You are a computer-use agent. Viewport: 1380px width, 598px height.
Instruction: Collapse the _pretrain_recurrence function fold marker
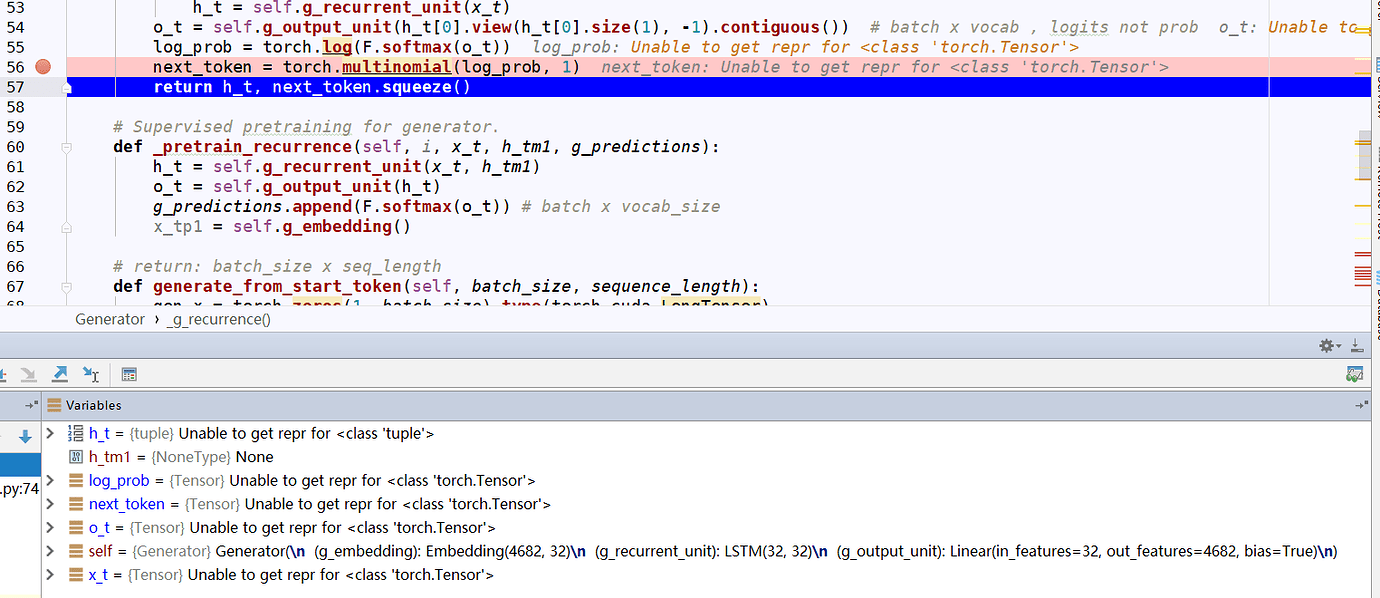click(67, 147)
